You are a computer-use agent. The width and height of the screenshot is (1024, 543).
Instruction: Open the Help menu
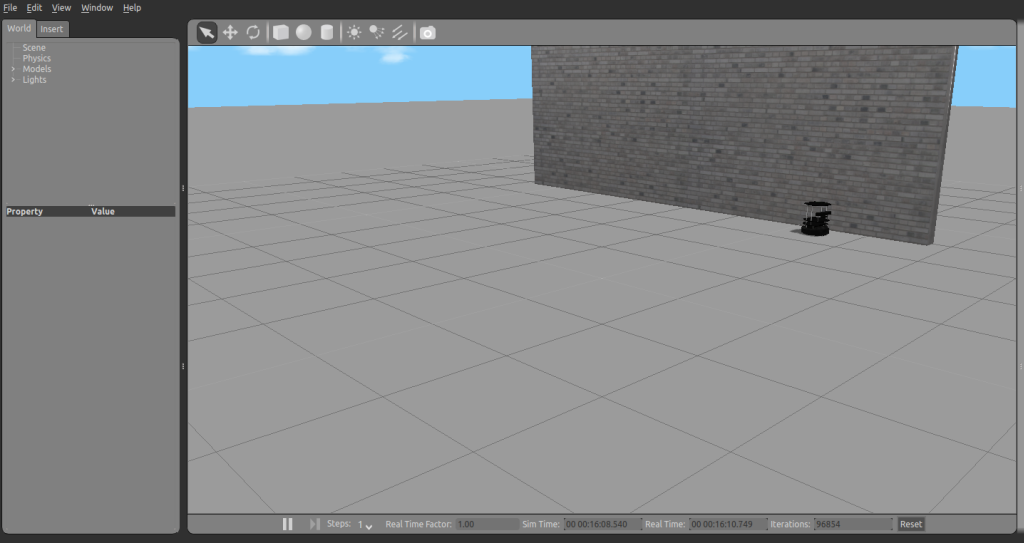(x=132, y=8)
